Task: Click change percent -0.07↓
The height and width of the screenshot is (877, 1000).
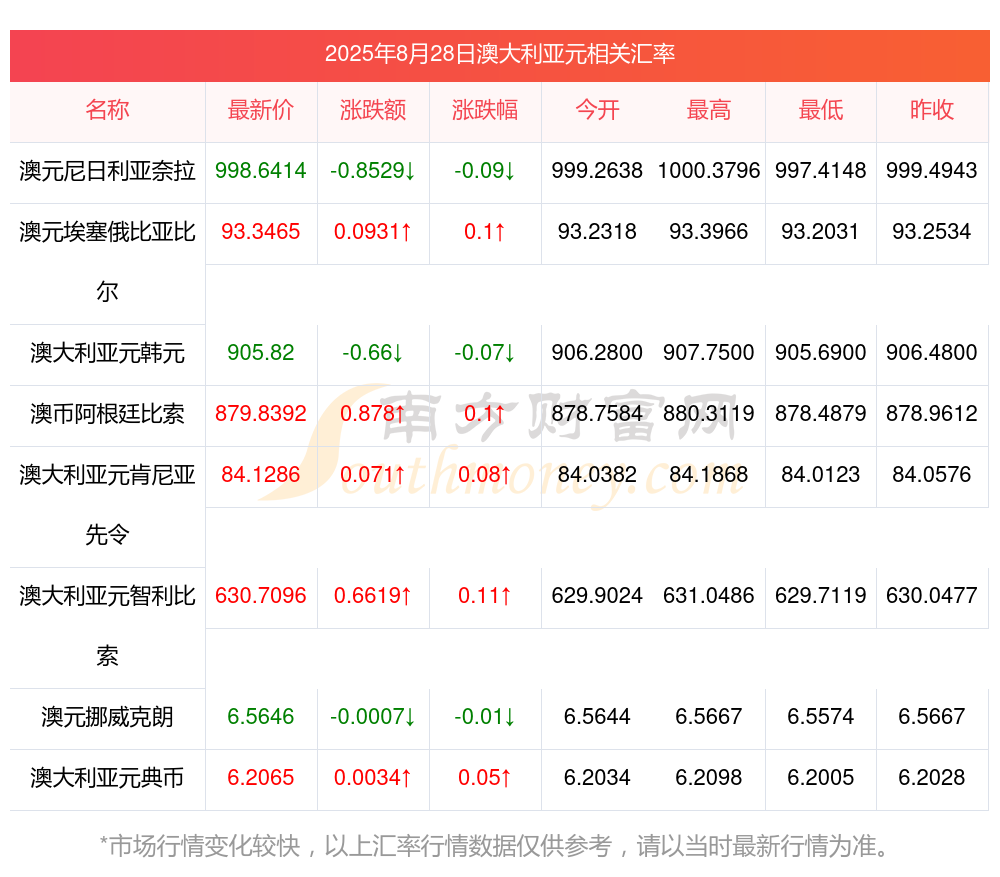Action: 485,353
